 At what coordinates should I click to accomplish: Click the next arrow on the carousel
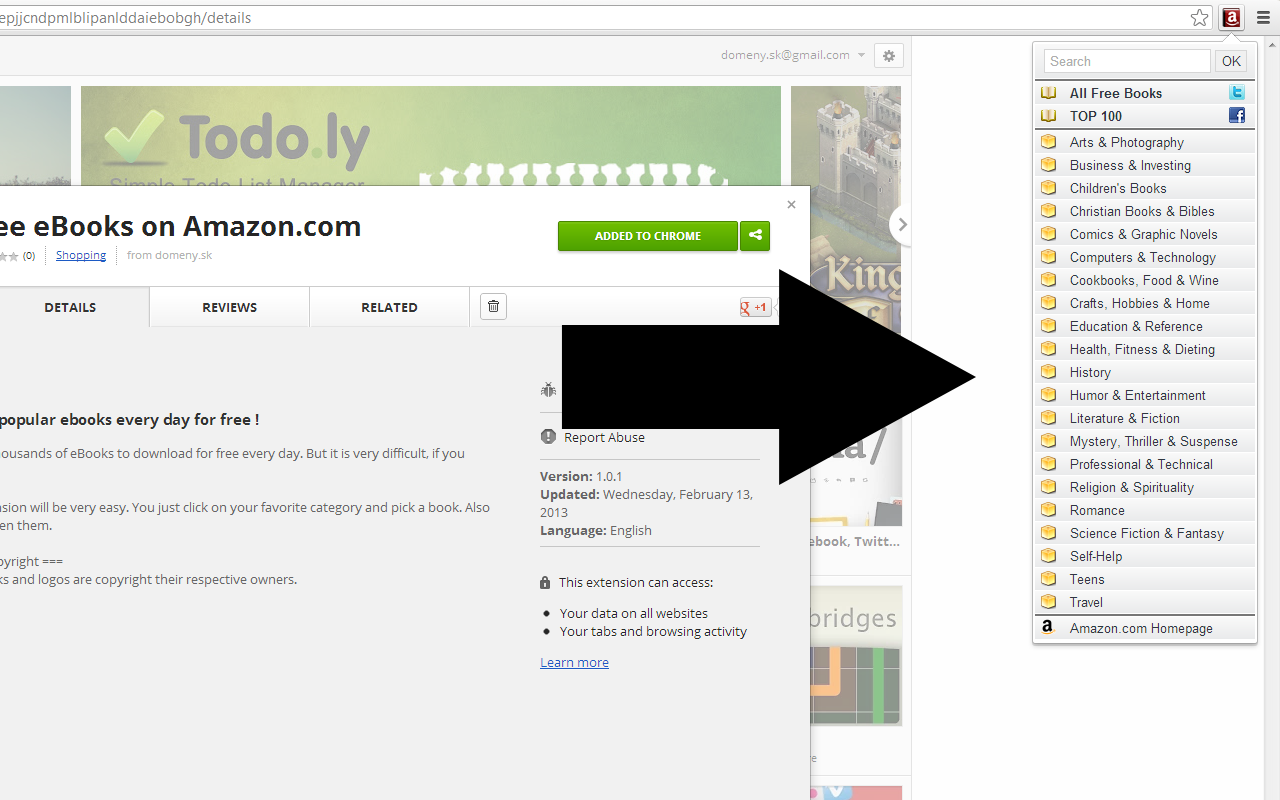point(900,225)
